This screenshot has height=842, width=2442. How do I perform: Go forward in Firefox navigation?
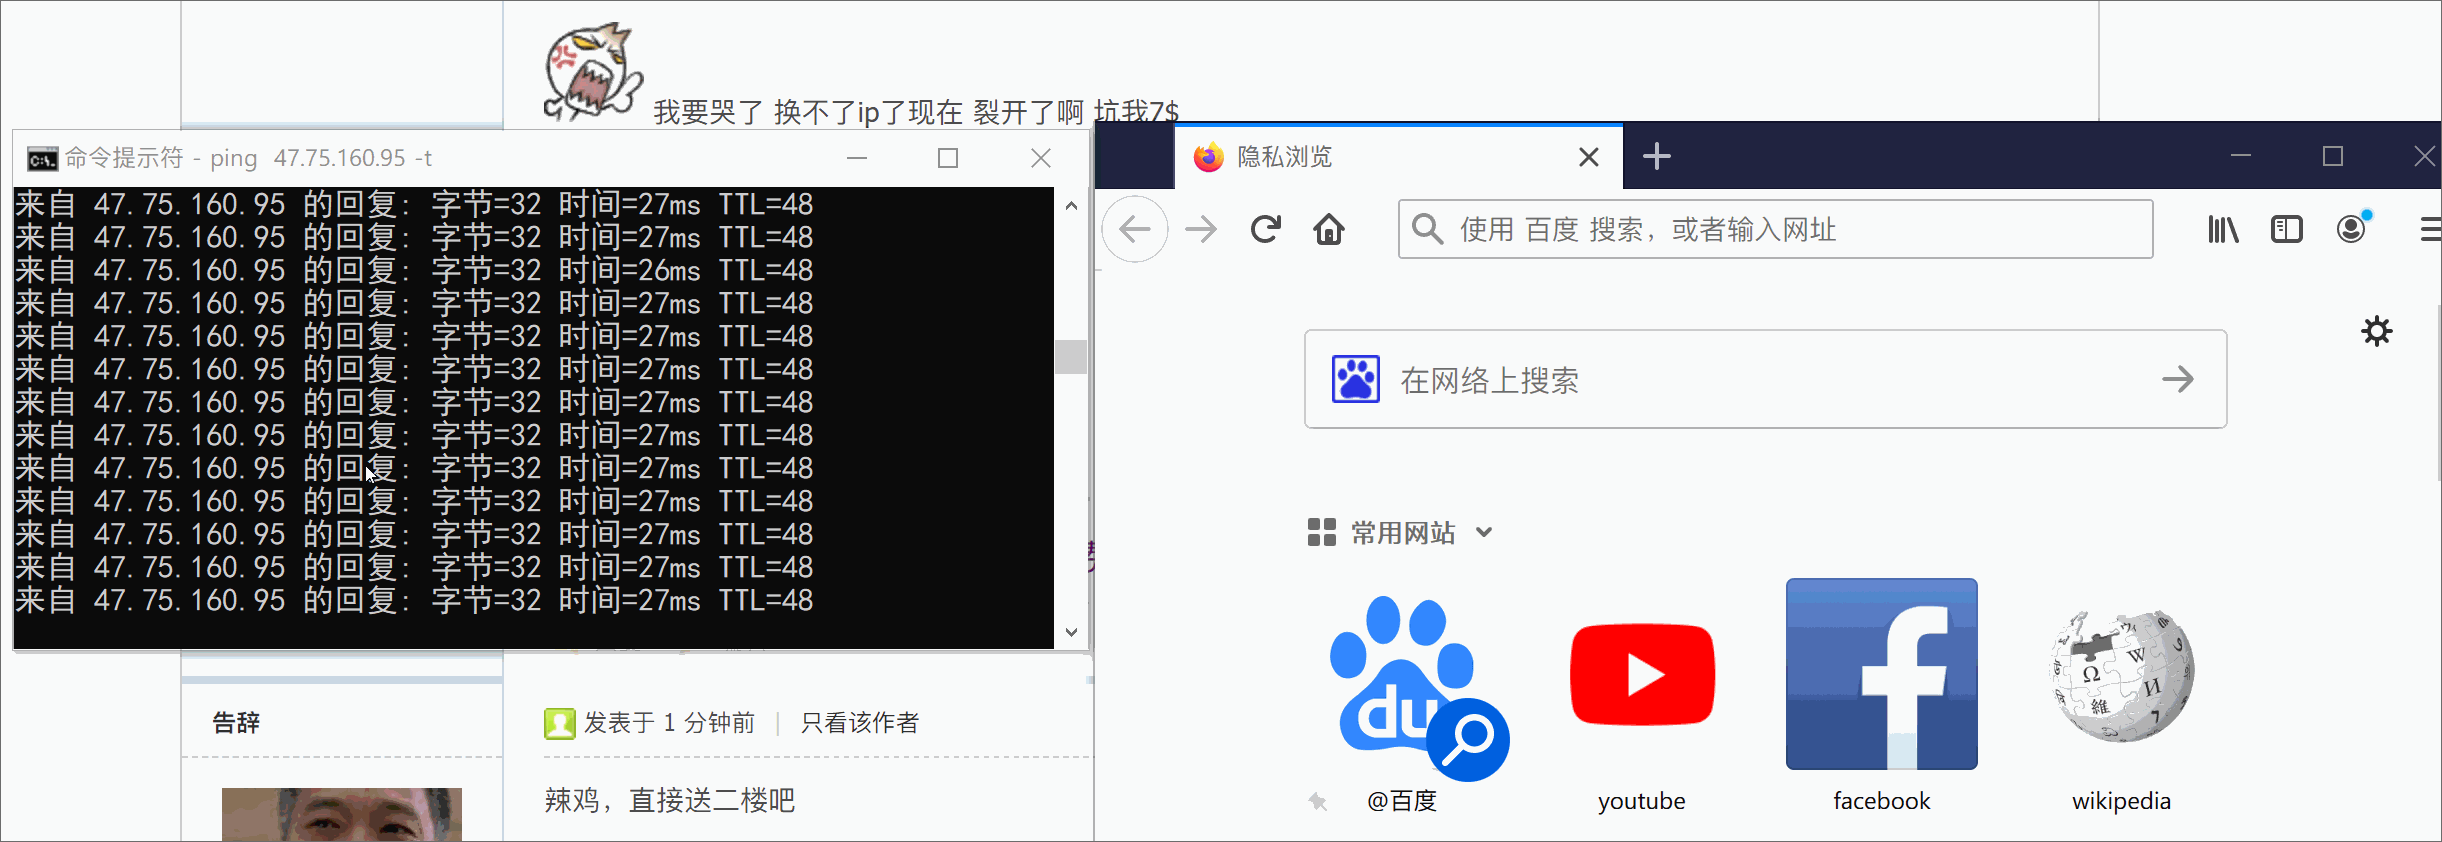1201,230
